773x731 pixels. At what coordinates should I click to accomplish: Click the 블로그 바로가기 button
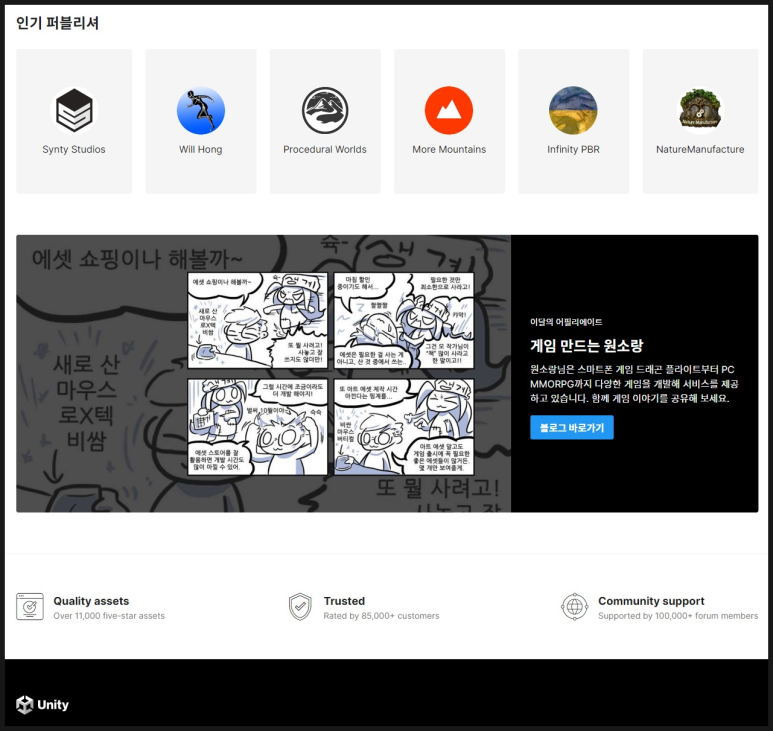(572, 427)
